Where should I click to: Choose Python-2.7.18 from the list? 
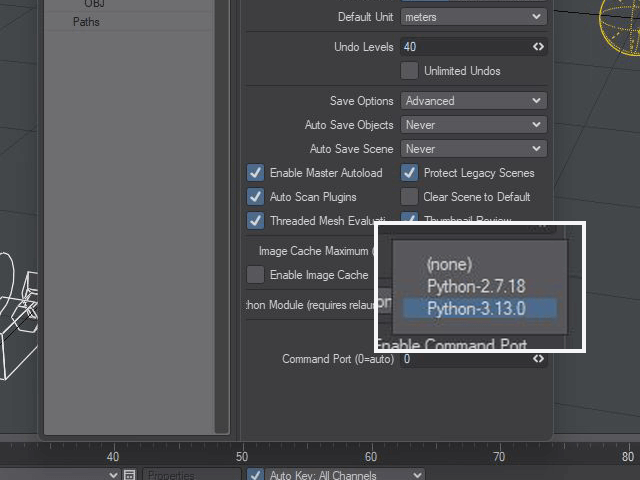coord(475,287)
